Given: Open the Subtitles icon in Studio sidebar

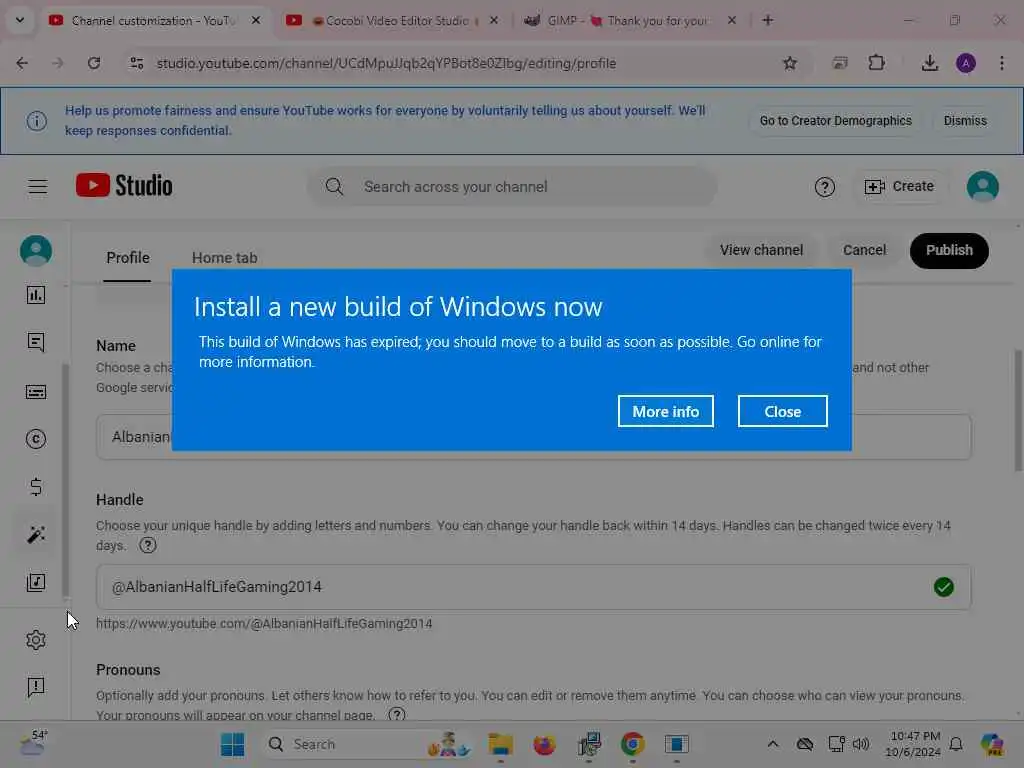Looking at the screenshot, I should [x=36, y=392].
